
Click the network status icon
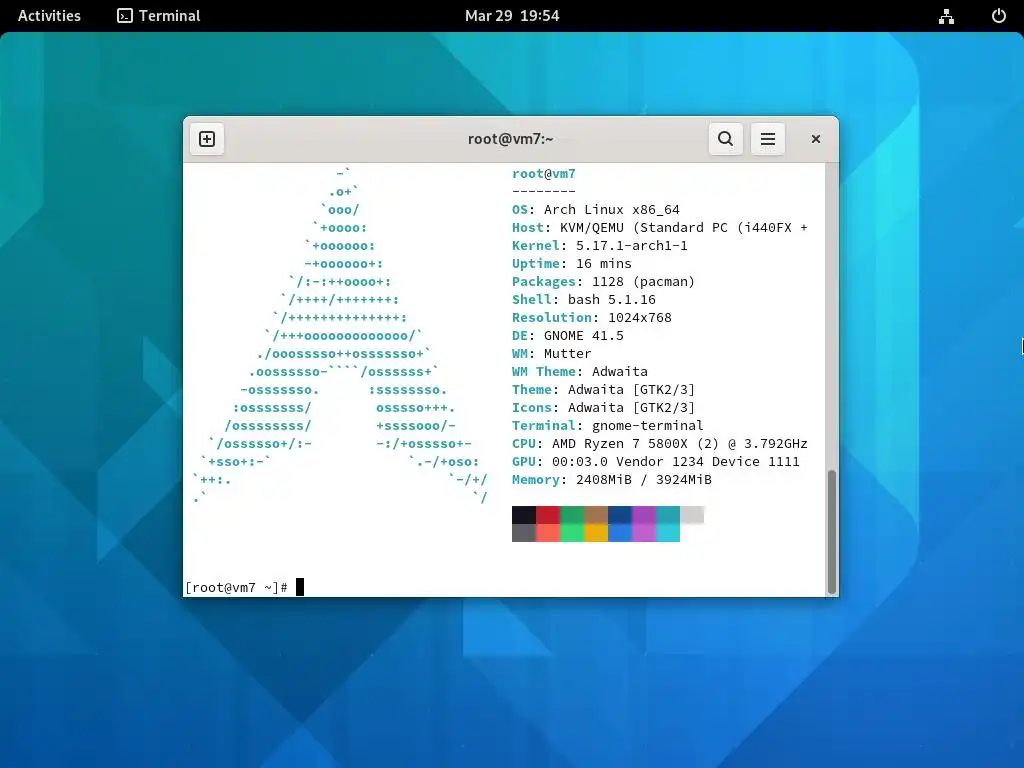pyautogui.click(x=946, y=16)
